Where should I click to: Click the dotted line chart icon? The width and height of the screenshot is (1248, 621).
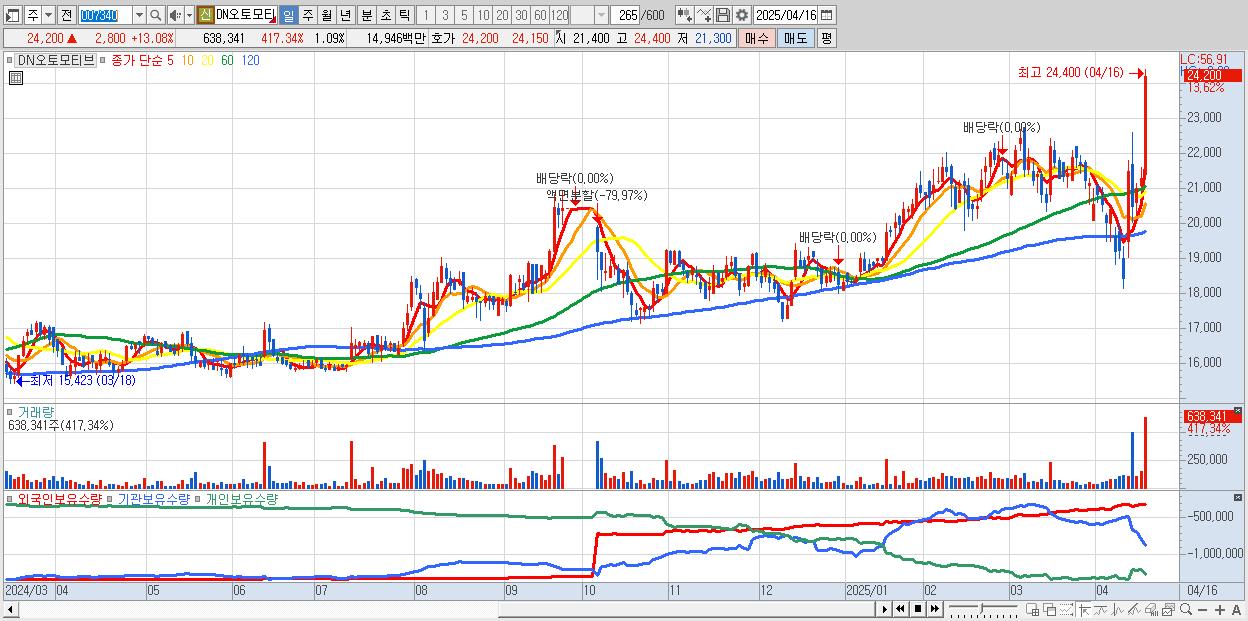1066,609
